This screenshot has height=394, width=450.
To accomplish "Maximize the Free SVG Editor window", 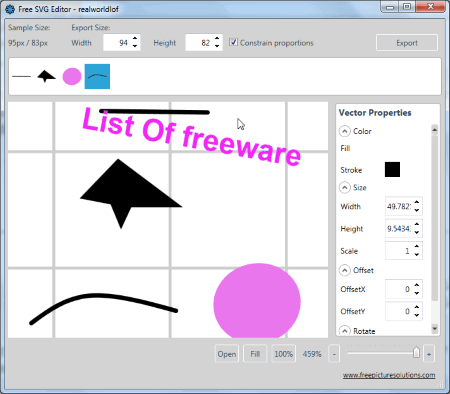I will [407, 7].
